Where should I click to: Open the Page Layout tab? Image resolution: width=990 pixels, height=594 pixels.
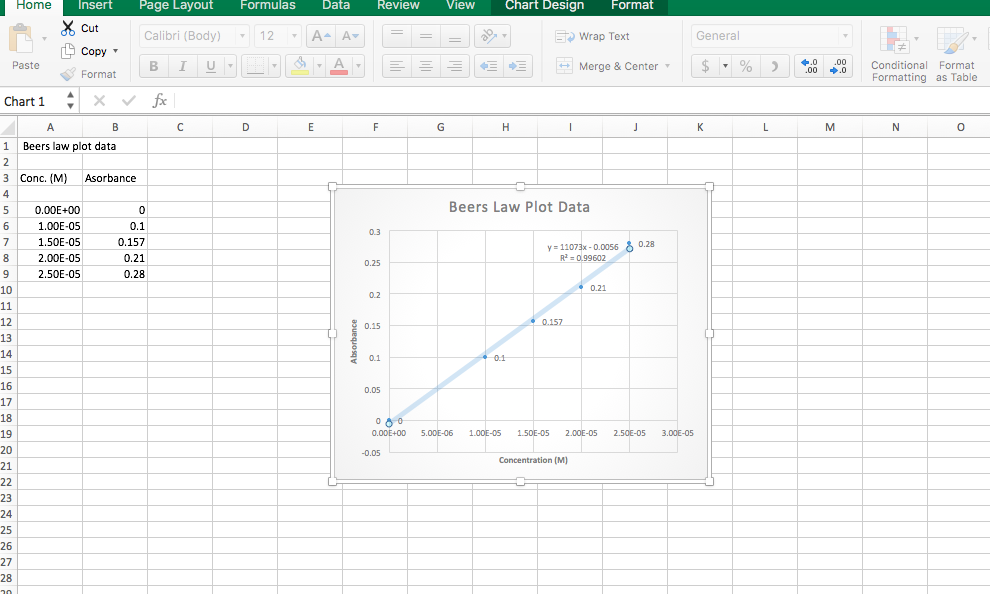click(x=176, y=6)
